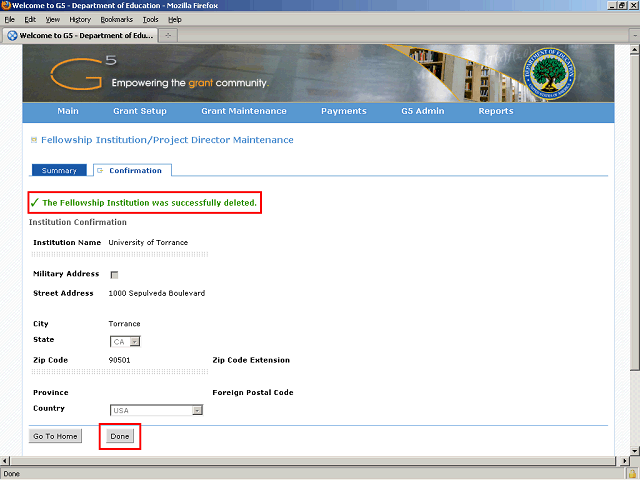The width and height of the screenshot is (640, 480).
Task: Open the Help menu
Action: coord(175,20)
